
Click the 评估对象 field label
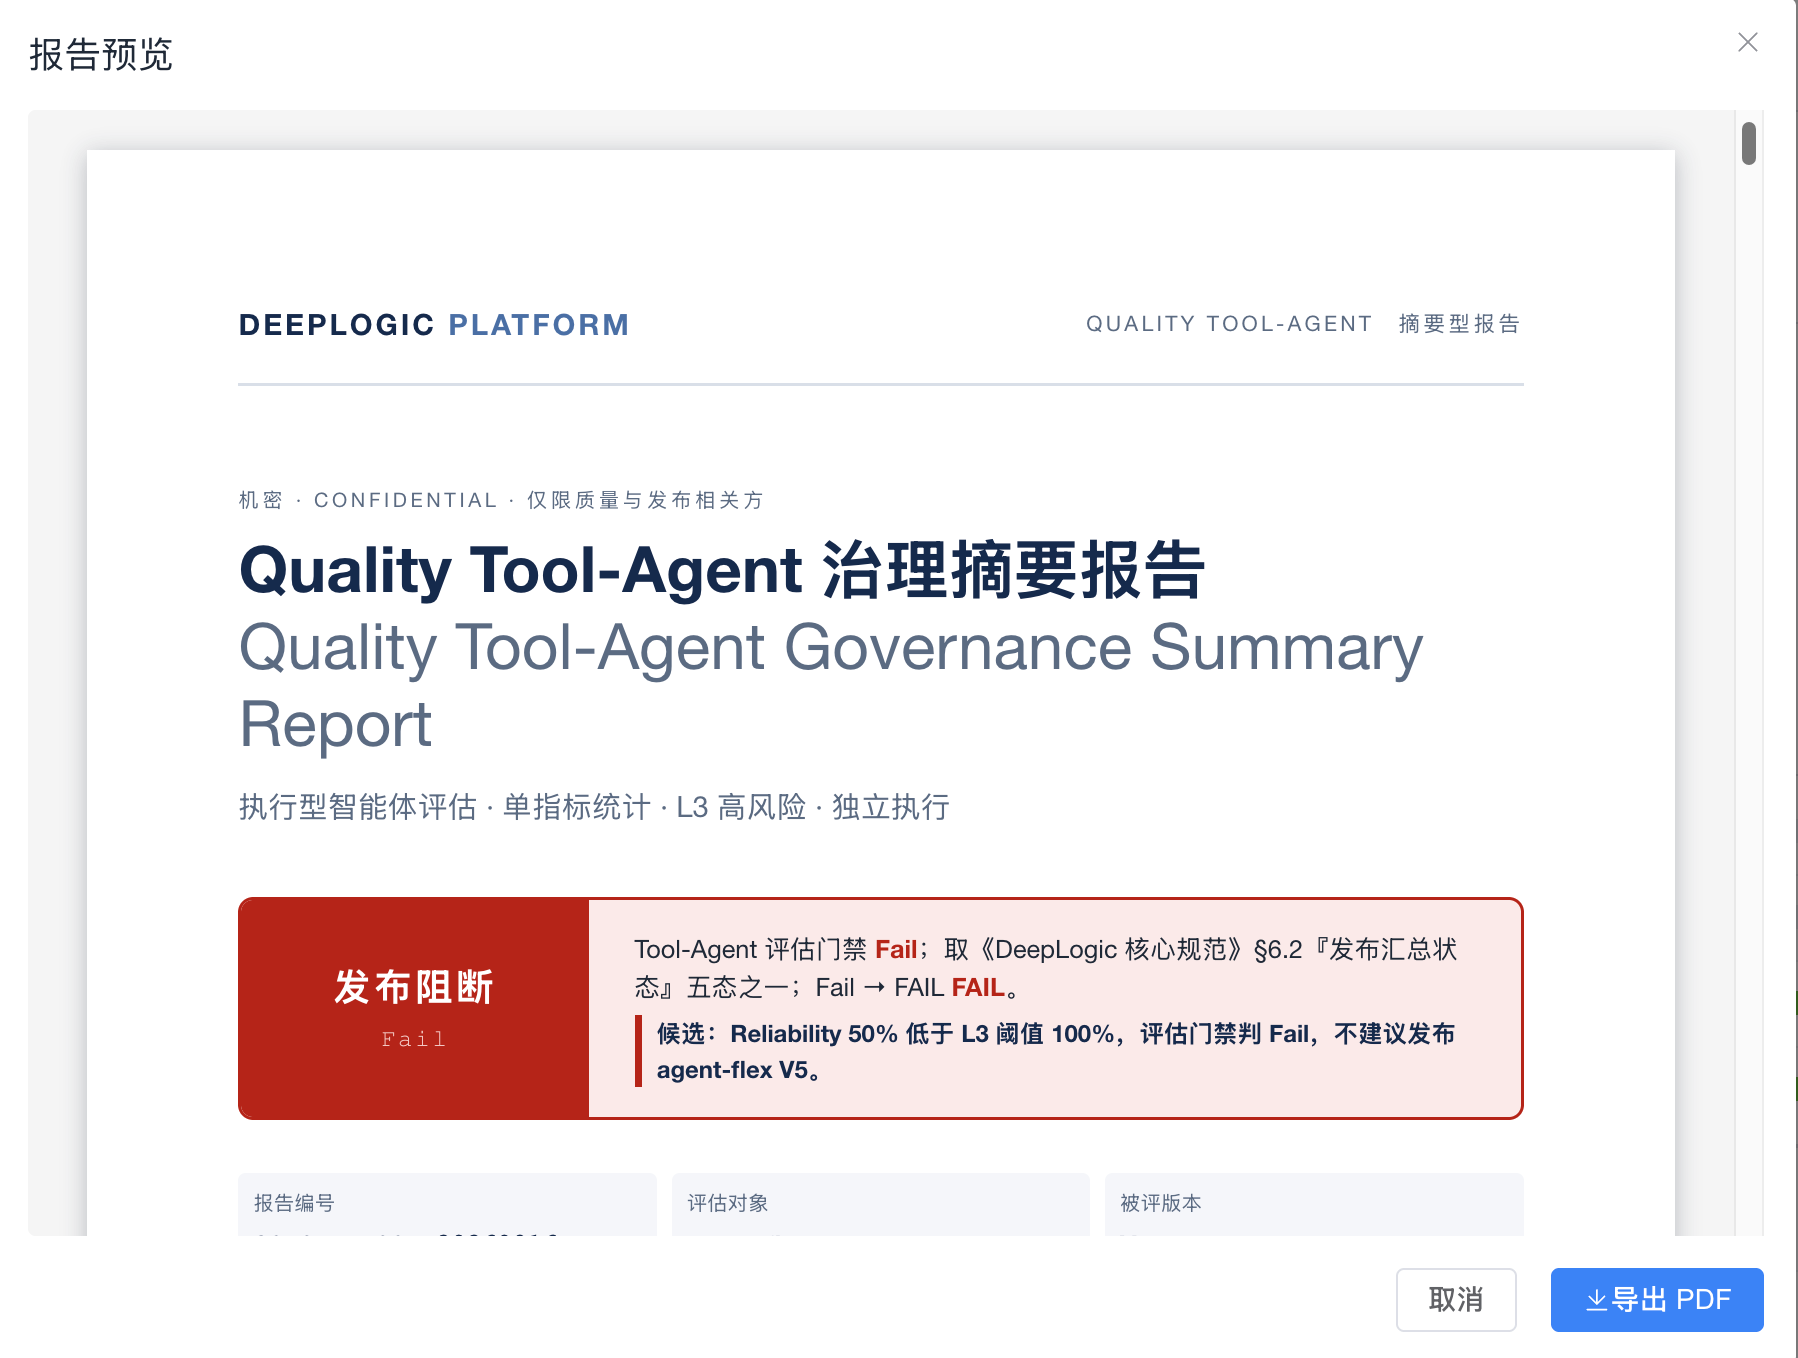pos(728,1203)
